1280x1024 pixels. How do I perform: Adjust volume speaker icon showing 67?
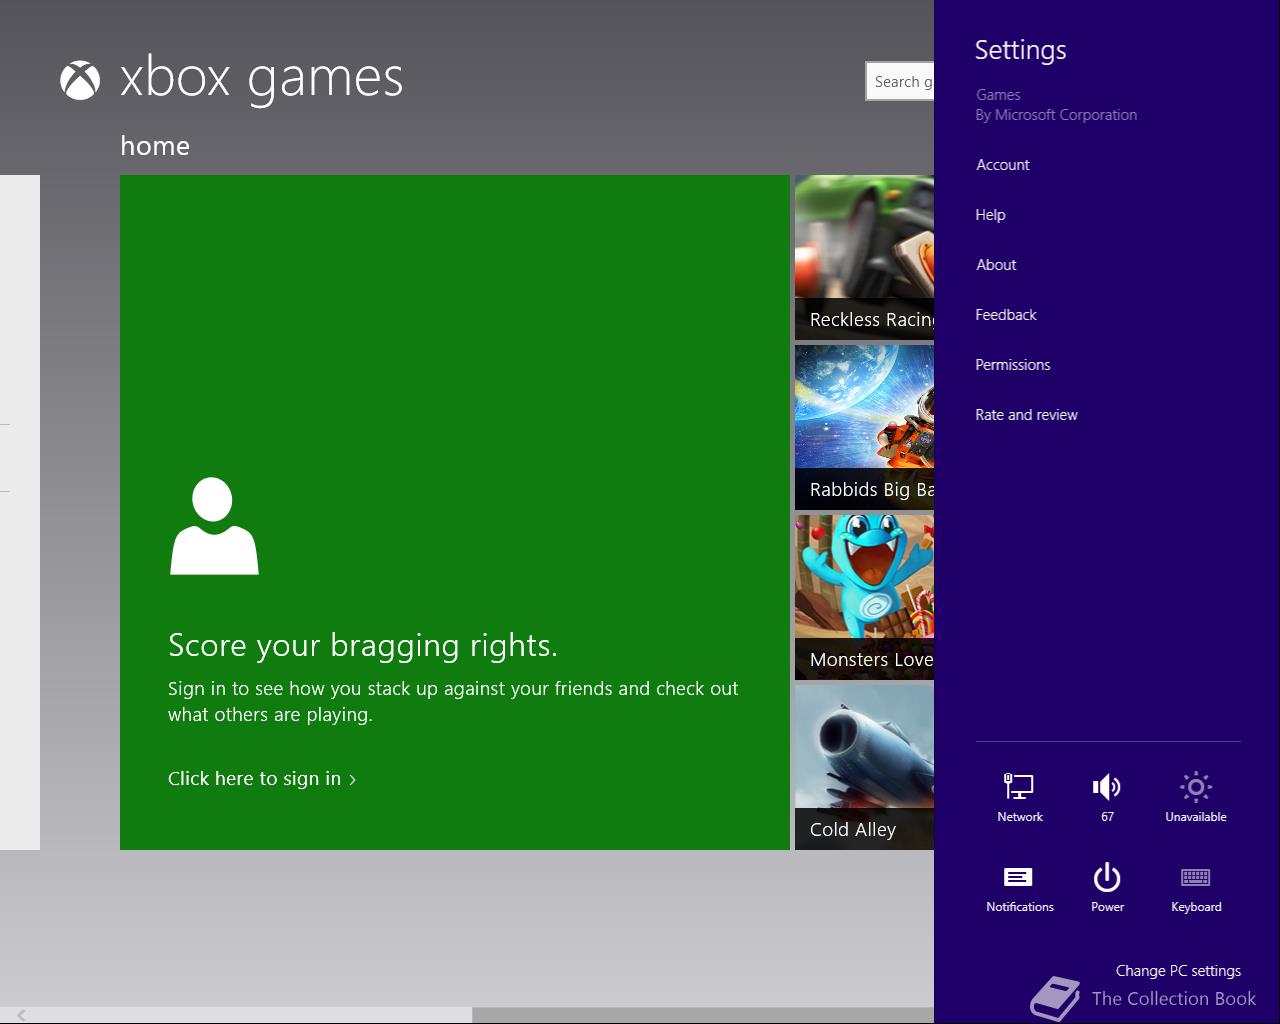[x=1106, y=787]
